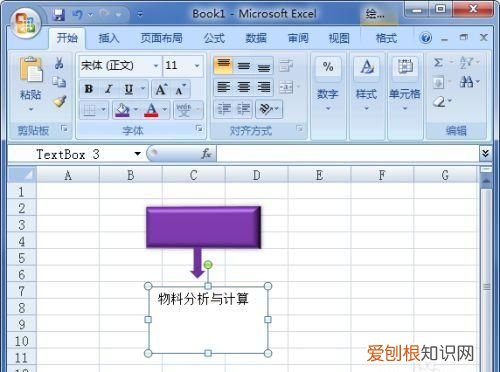Increase the indent
The image size is (500, 372).
pyautogui.click(x=244, y=109)
